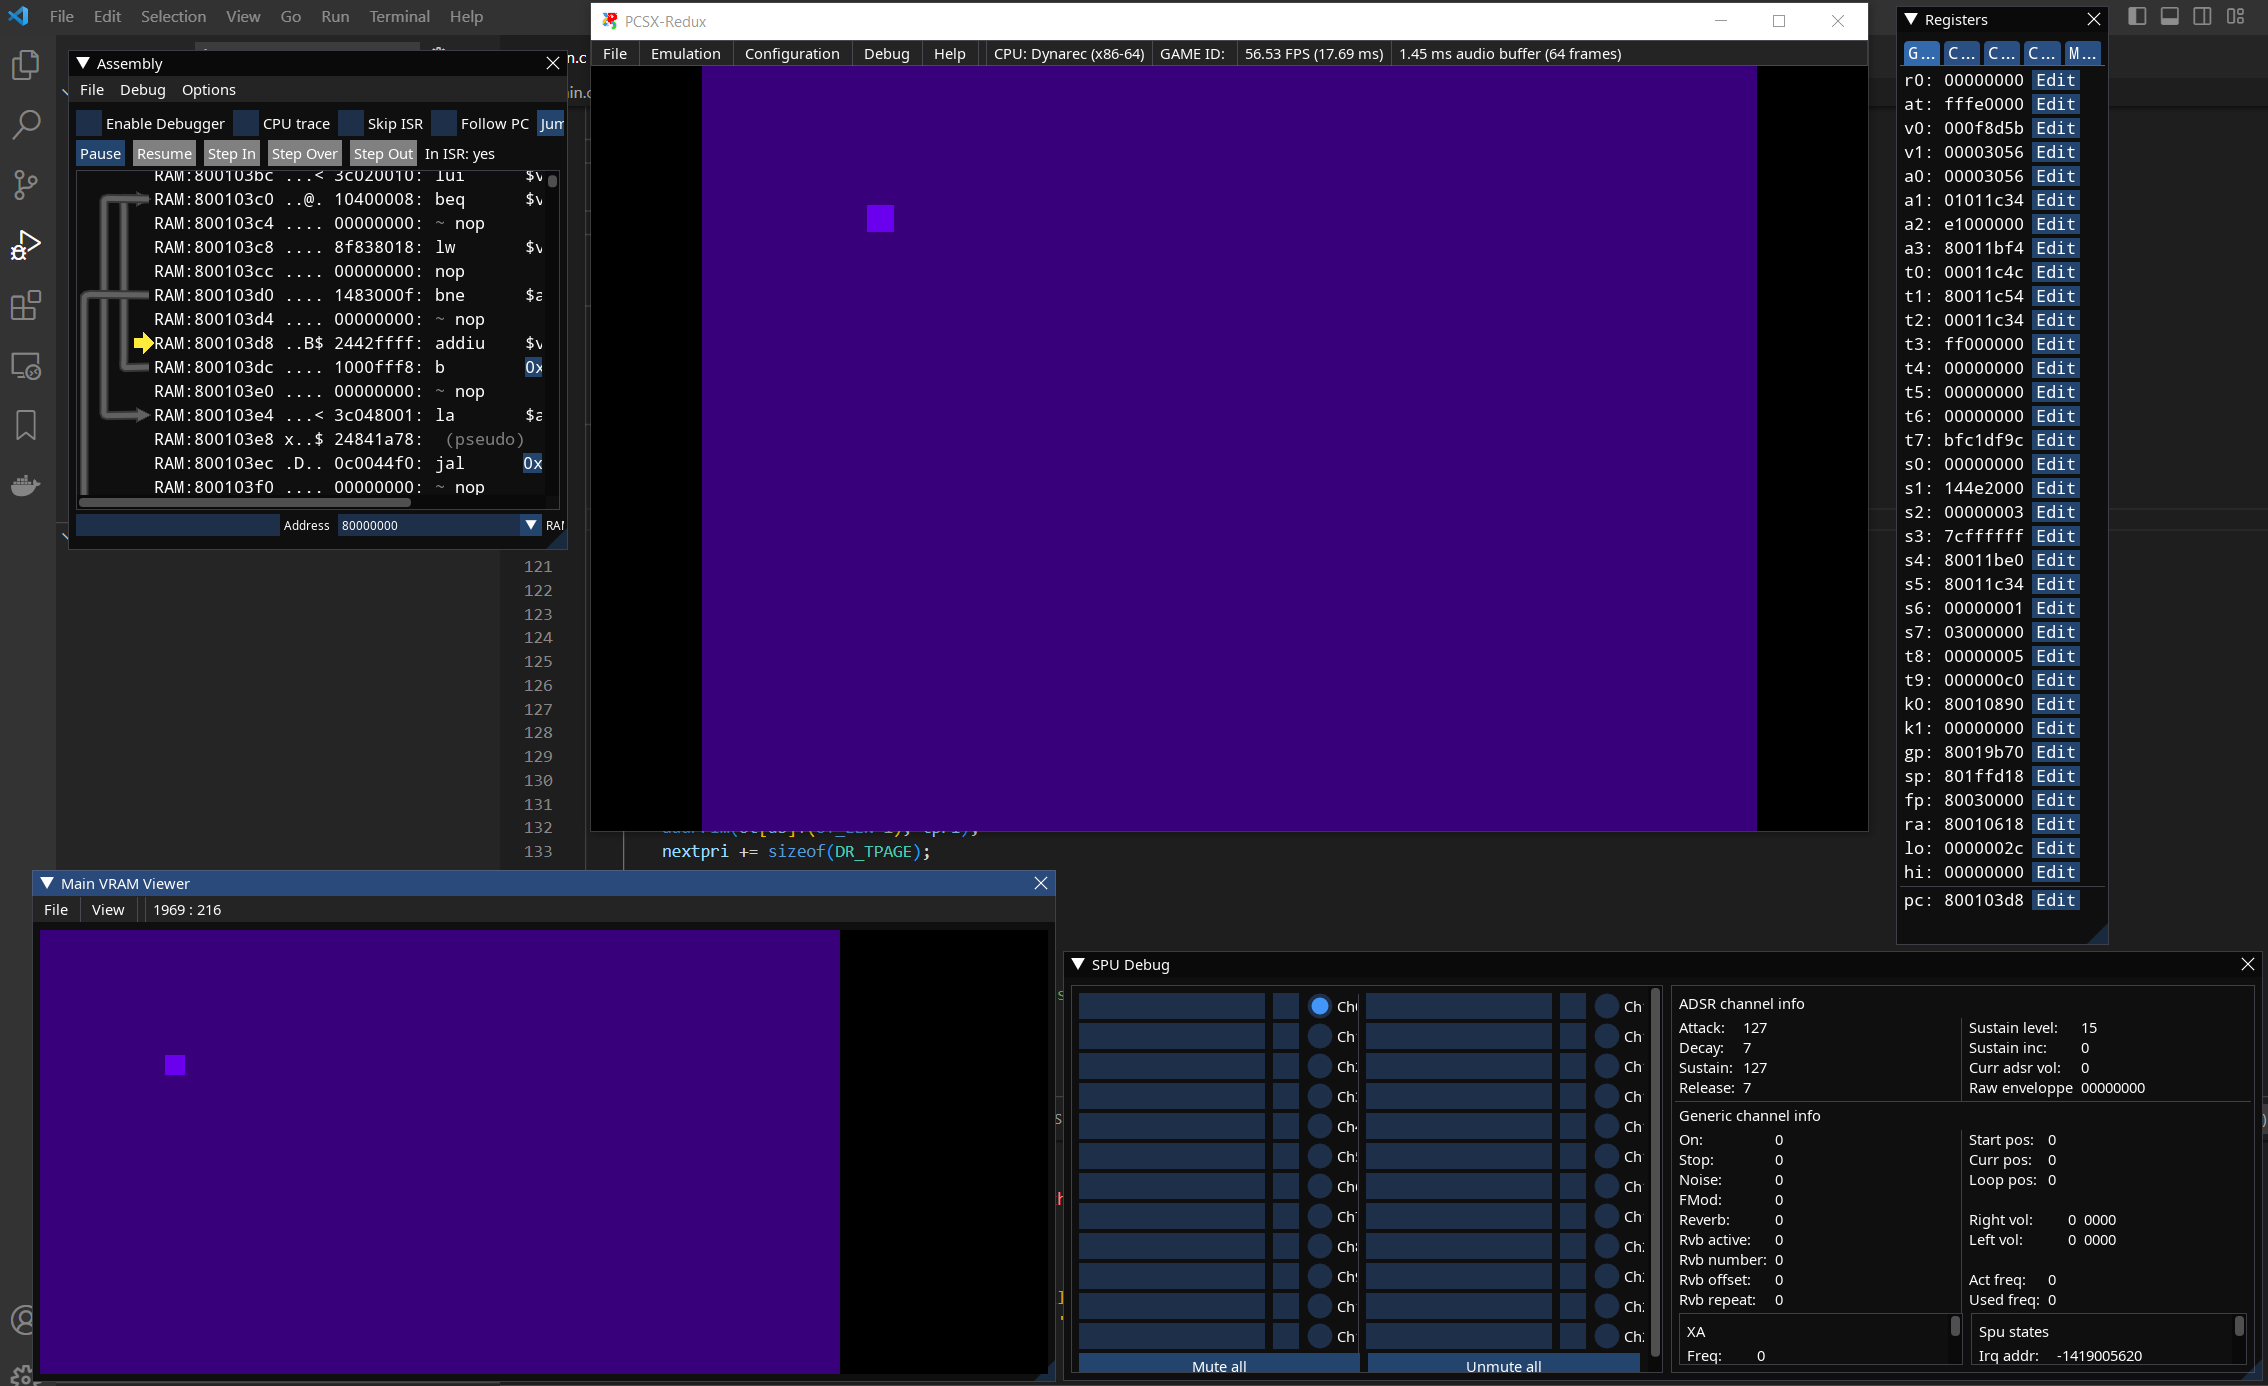Screen dimensions: 2268x1386
Task: Open the Search sidebar icon
Action: pyautogui.click(x=25, y=125)
